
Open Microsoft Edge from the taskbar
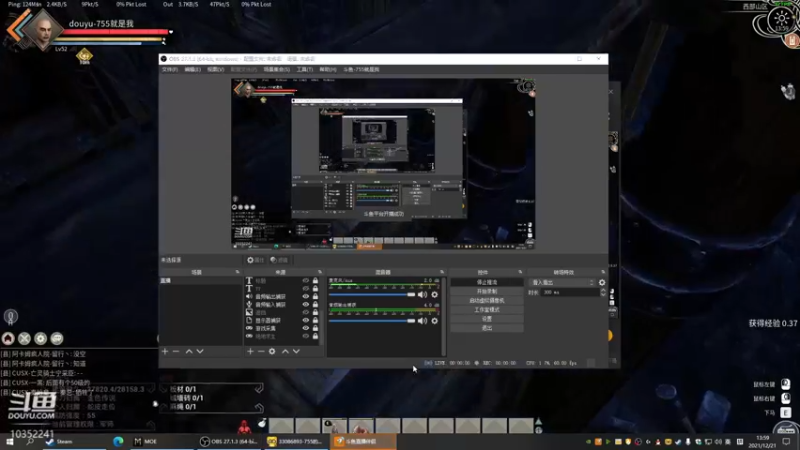[x=118, y=441]
